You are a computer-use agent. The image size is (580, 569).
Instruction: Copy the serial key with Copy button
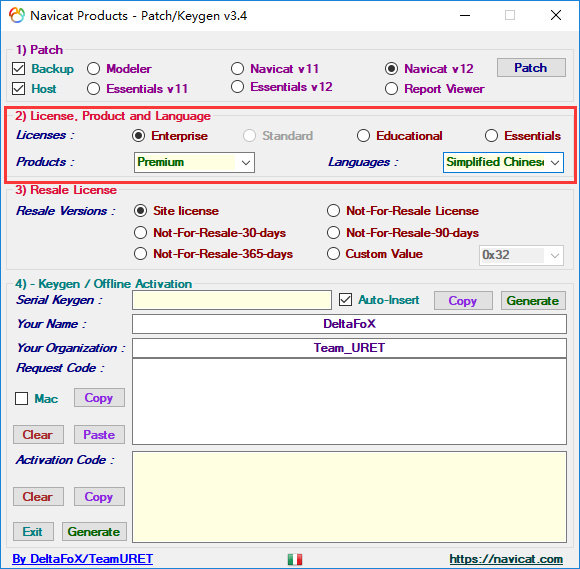[x=463, y=300]
